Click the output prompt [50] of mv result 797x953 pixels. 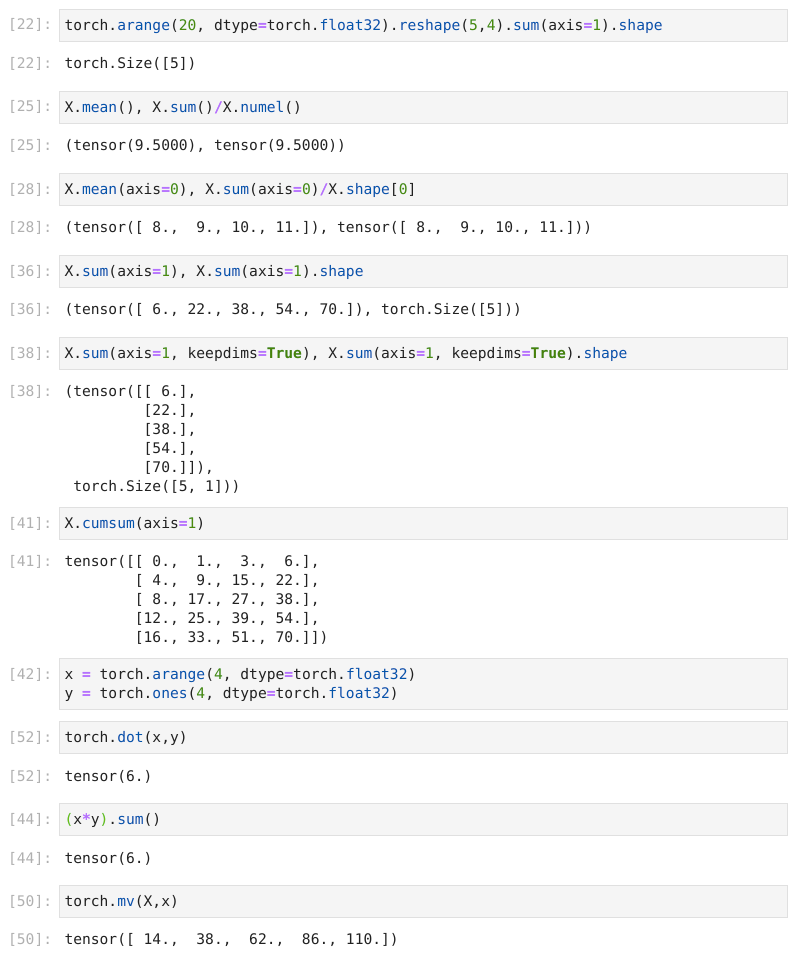click(30, 939)
